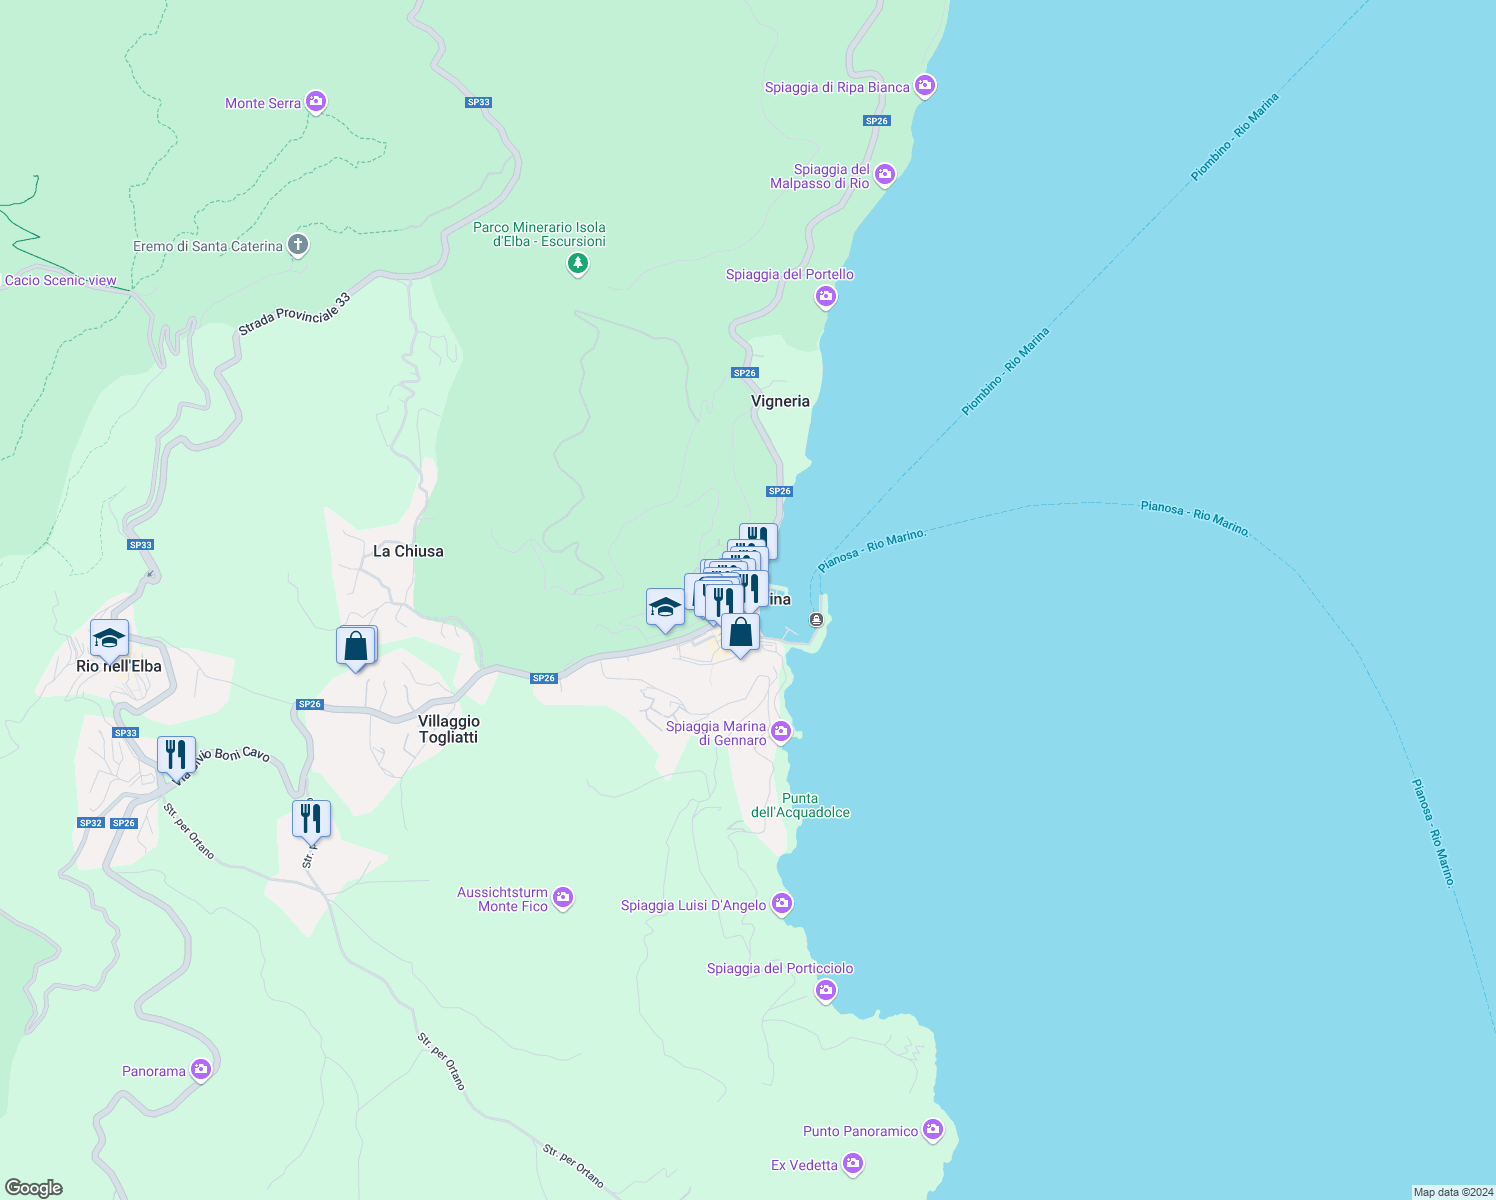Click the Punta dell'Acquadolce label

tap(801, 805)
